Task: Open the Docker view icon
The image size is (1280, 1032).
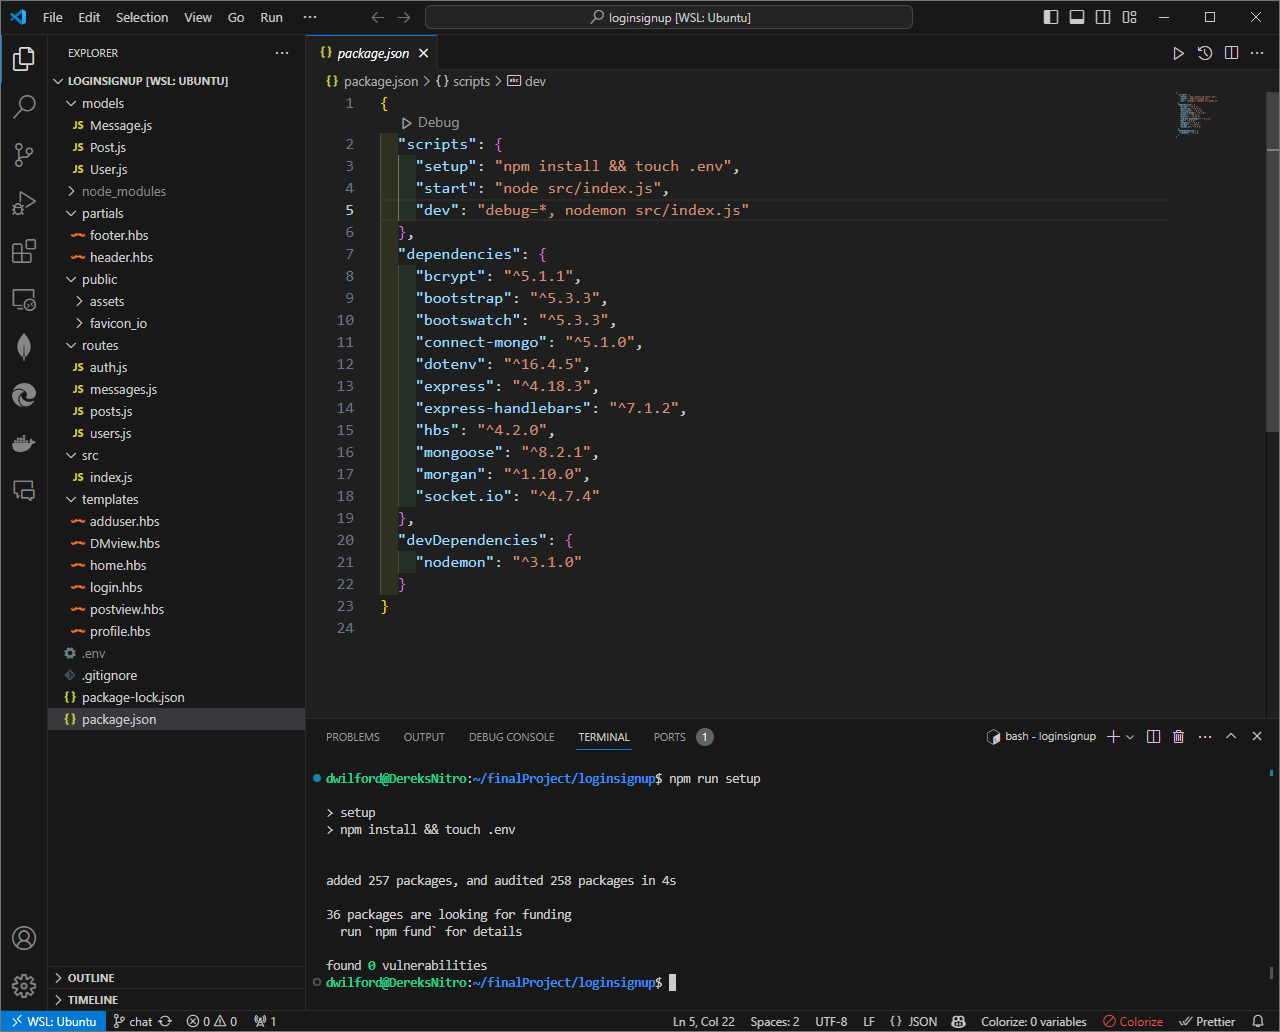Action: tap(24, 443)
